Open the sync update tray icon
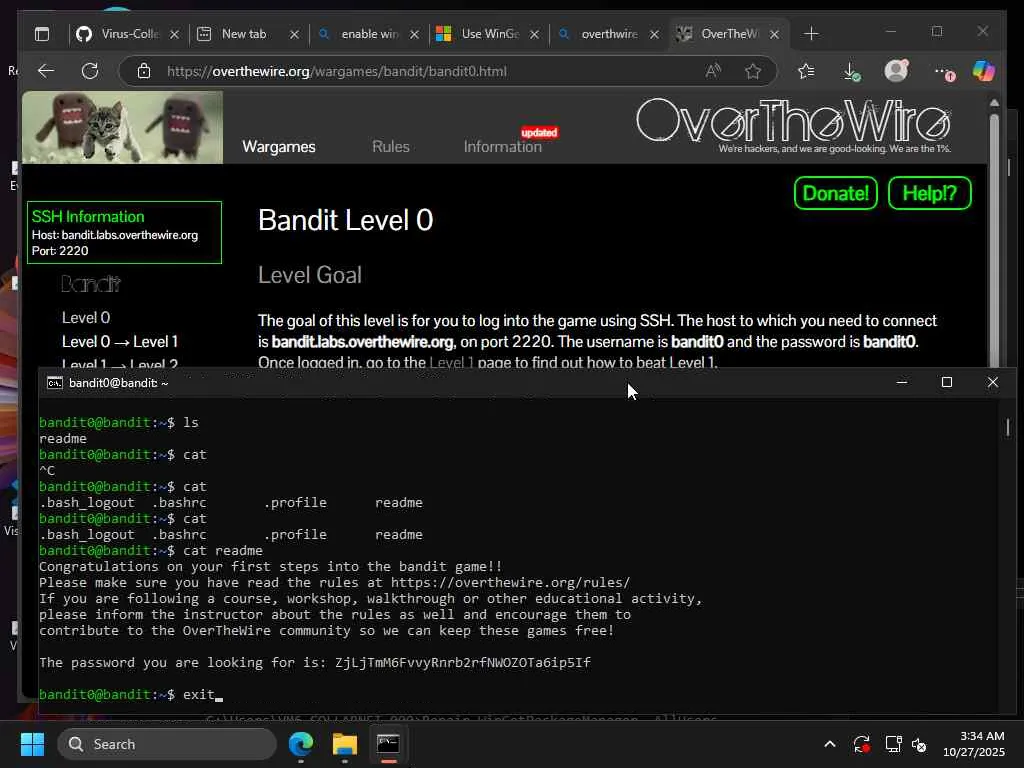 [861, 744]
